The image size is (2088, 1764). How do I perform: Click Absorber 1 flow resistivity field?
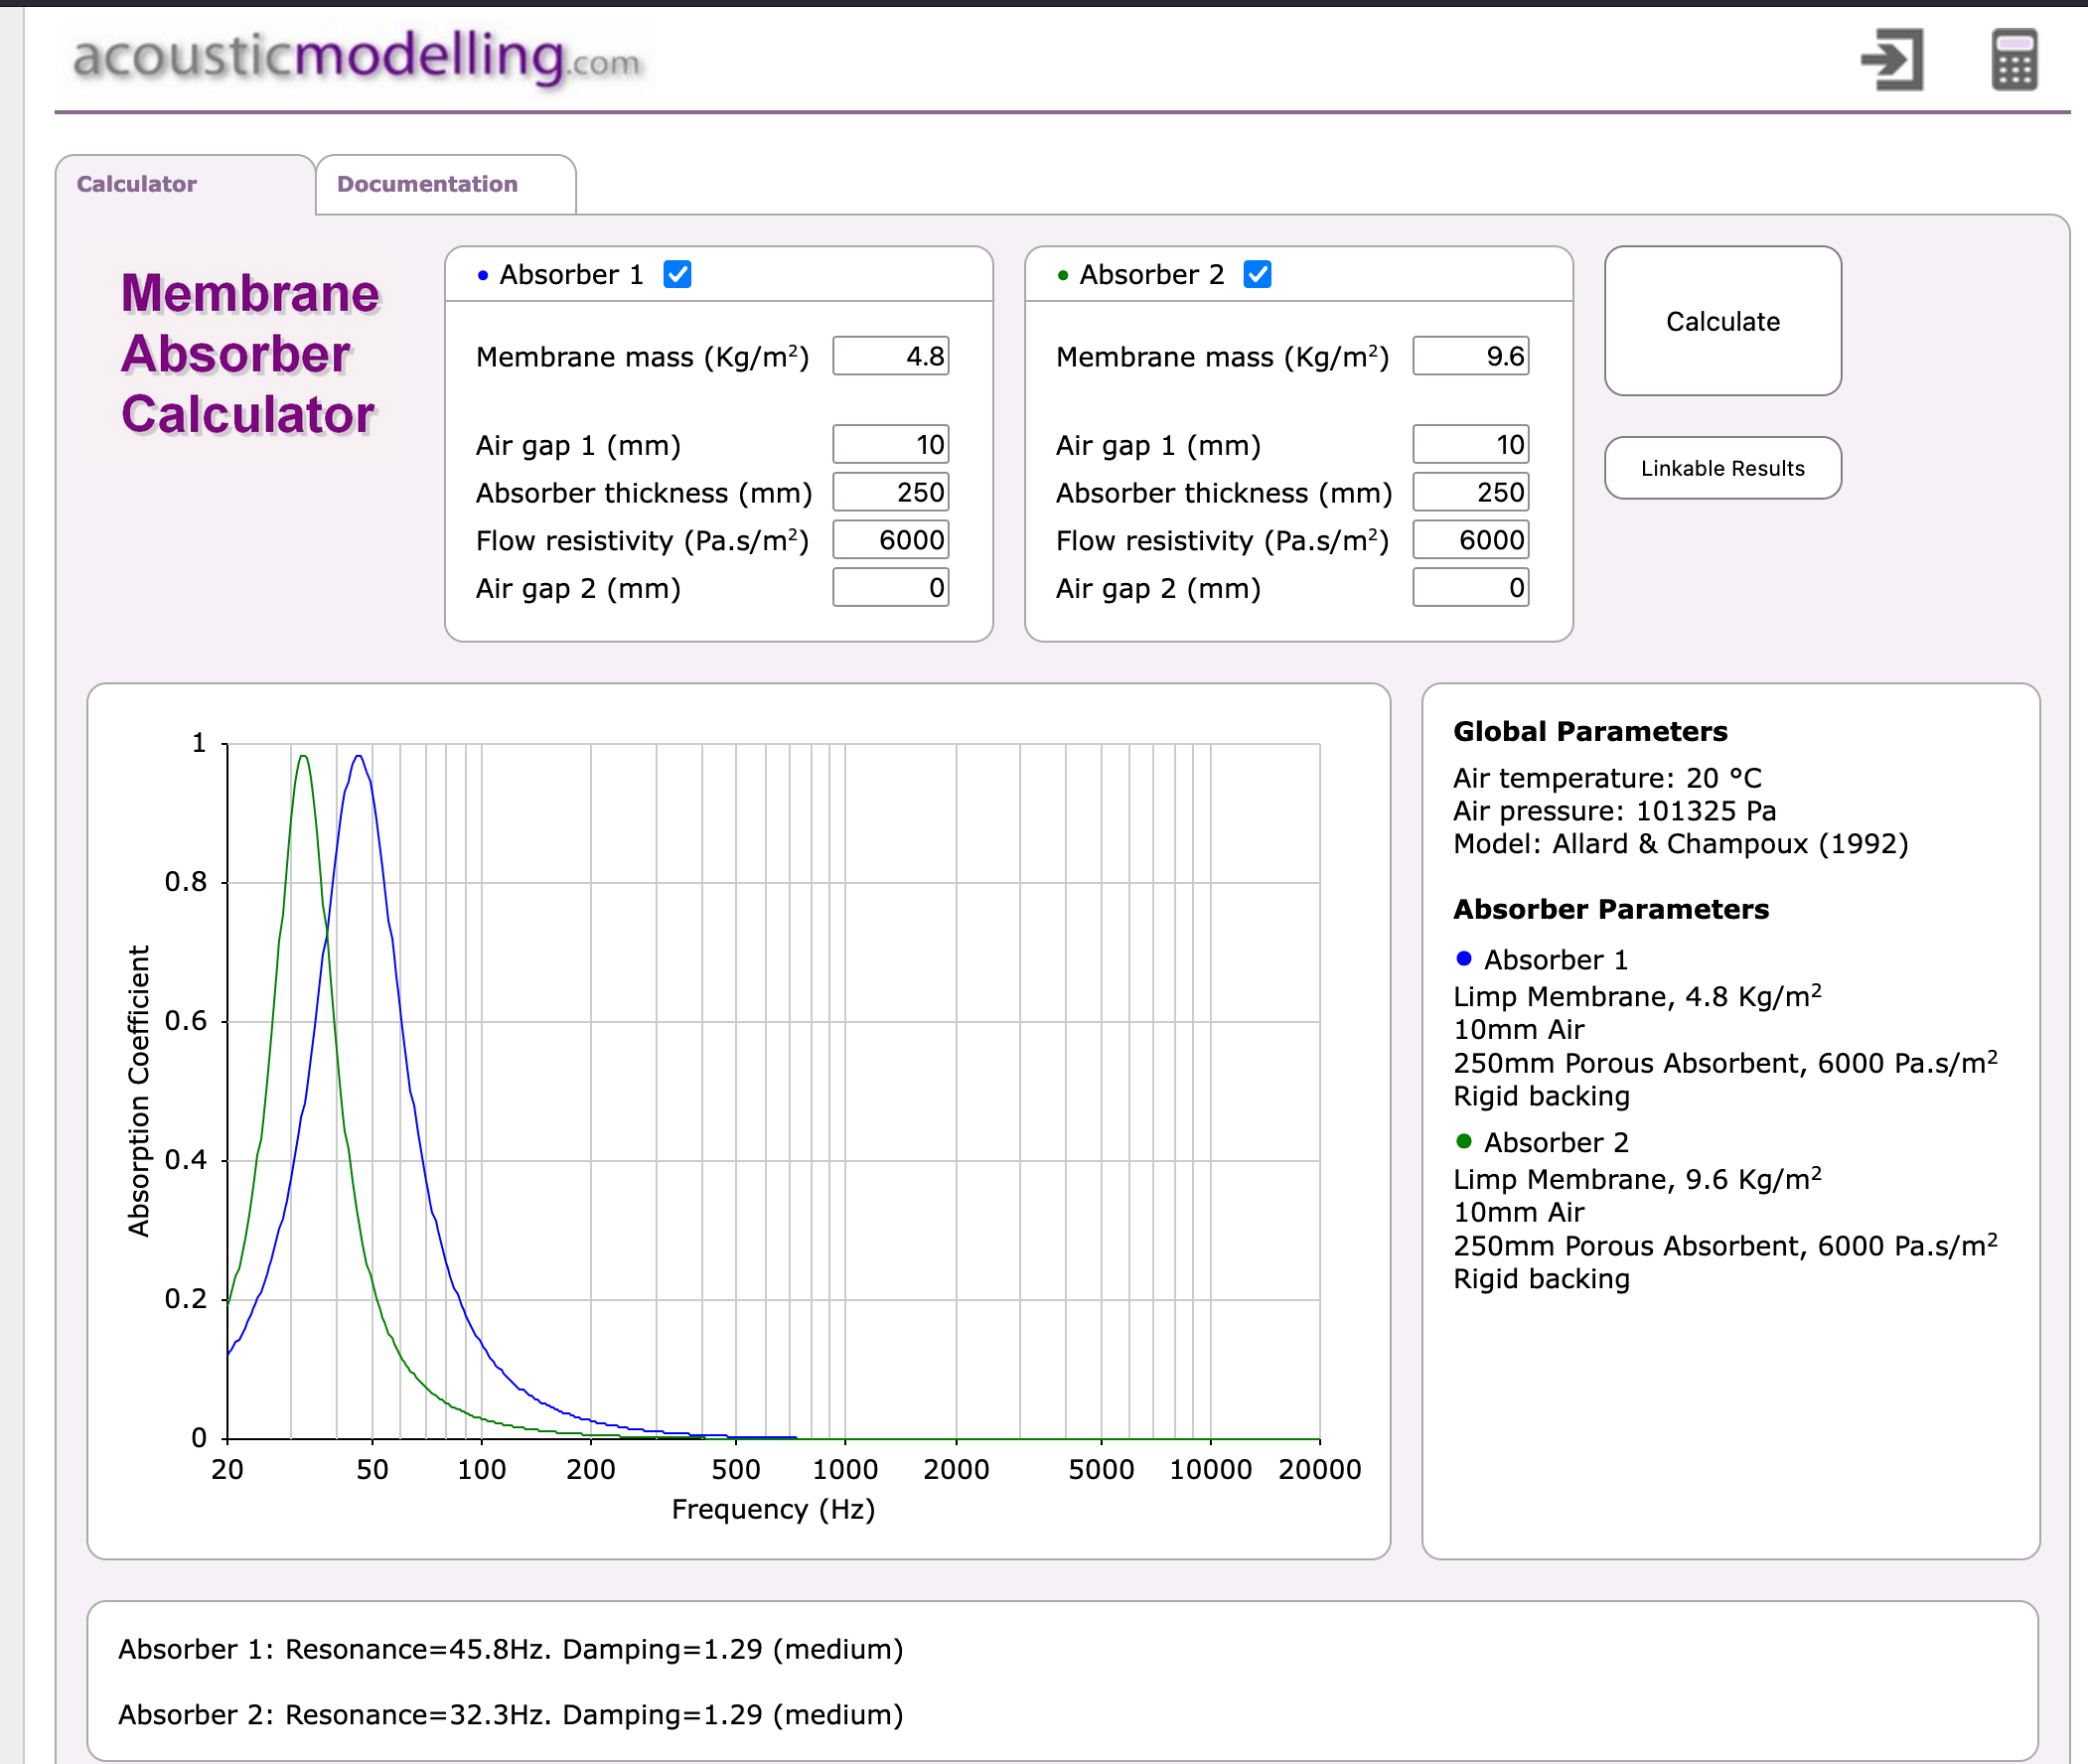pos(890,540)
